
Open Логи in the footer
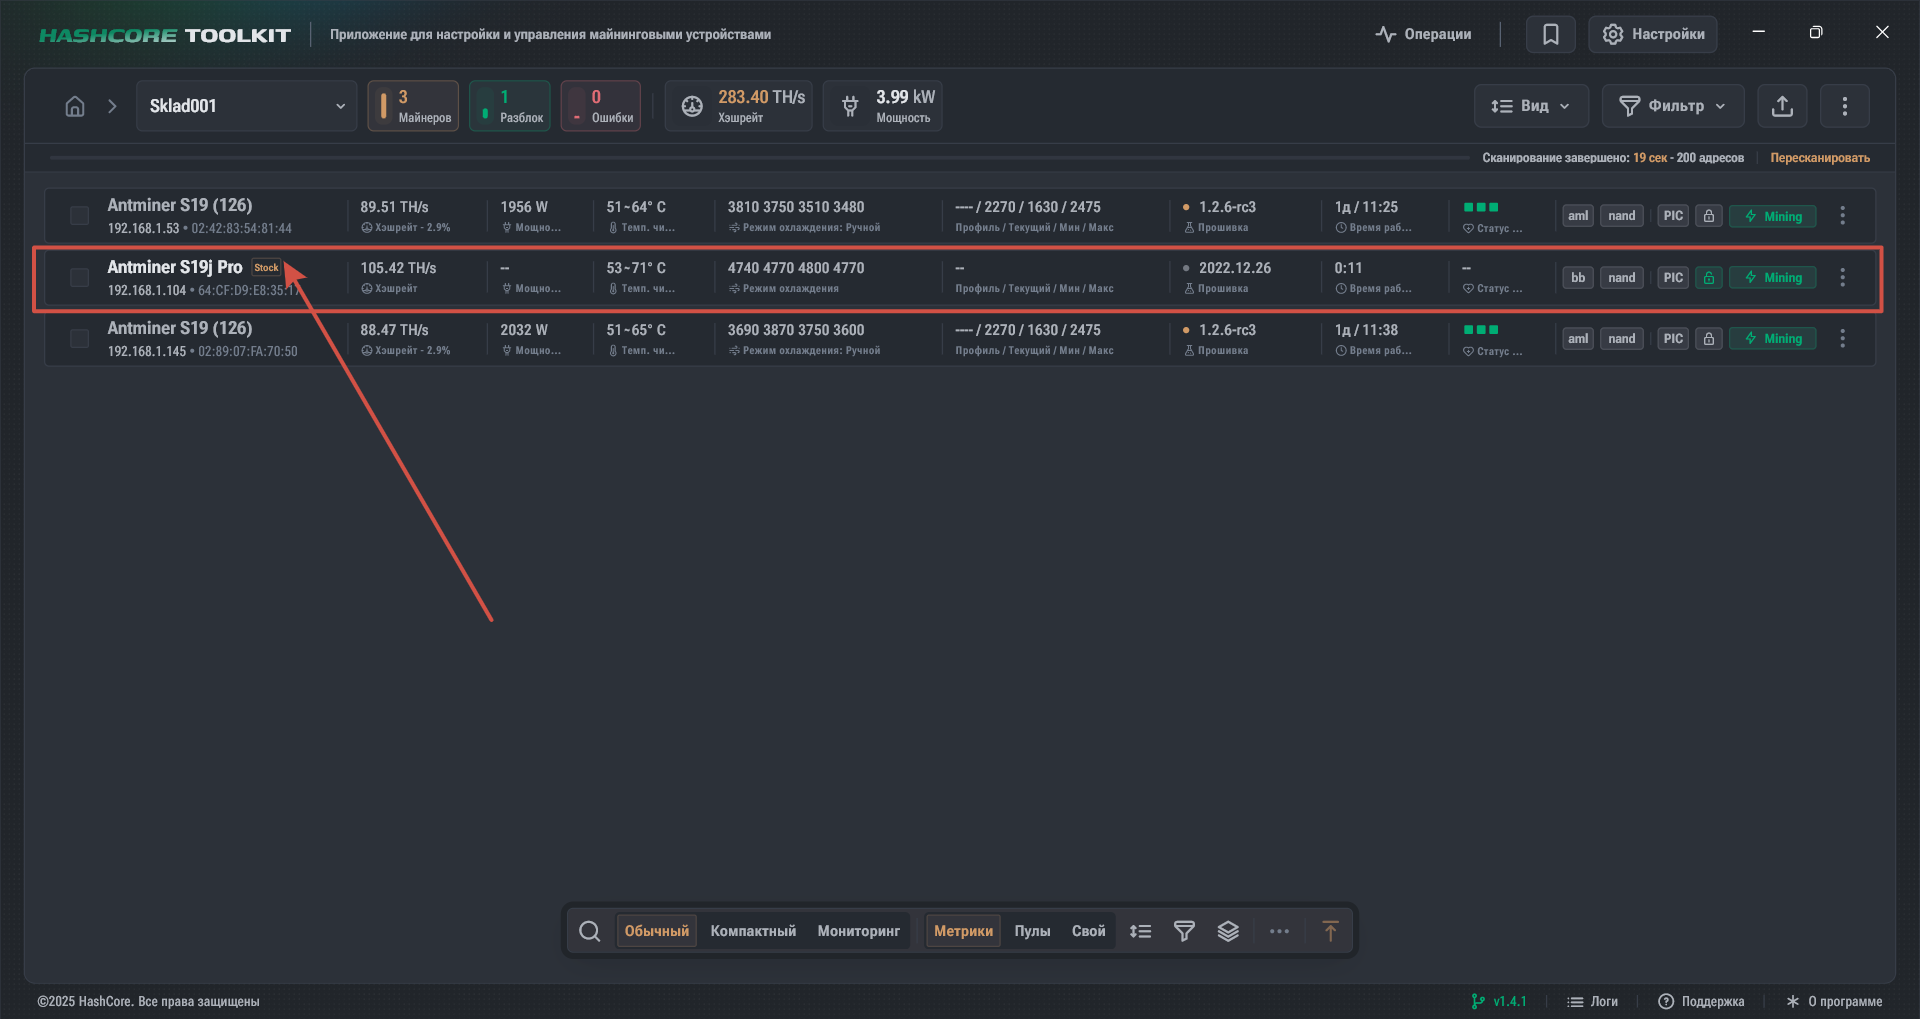(1592, 1001)
